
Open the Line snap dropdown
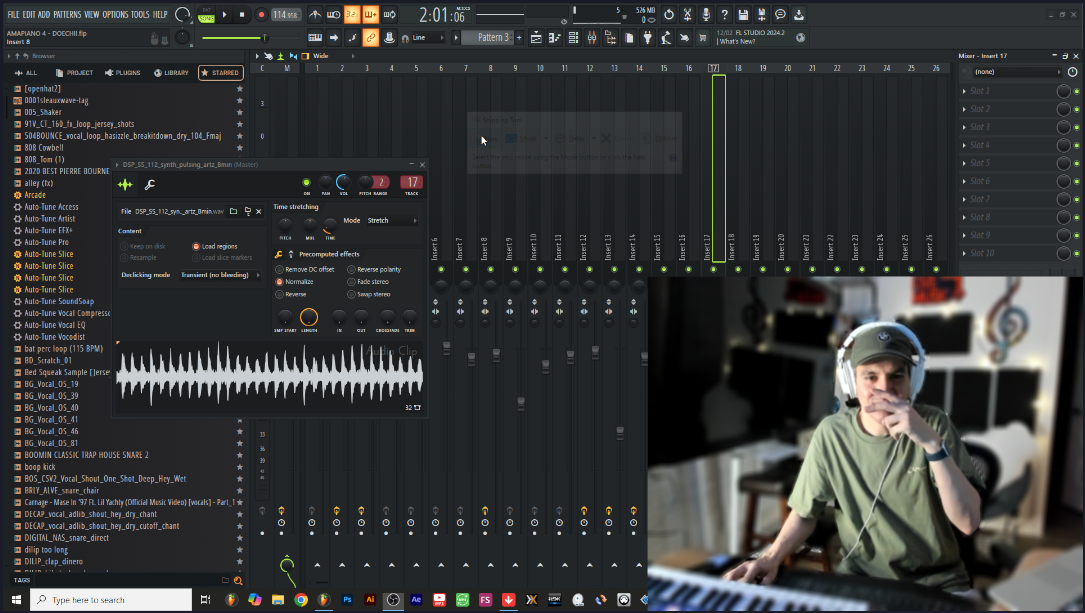pyautogui.click(x=428, y=38)
